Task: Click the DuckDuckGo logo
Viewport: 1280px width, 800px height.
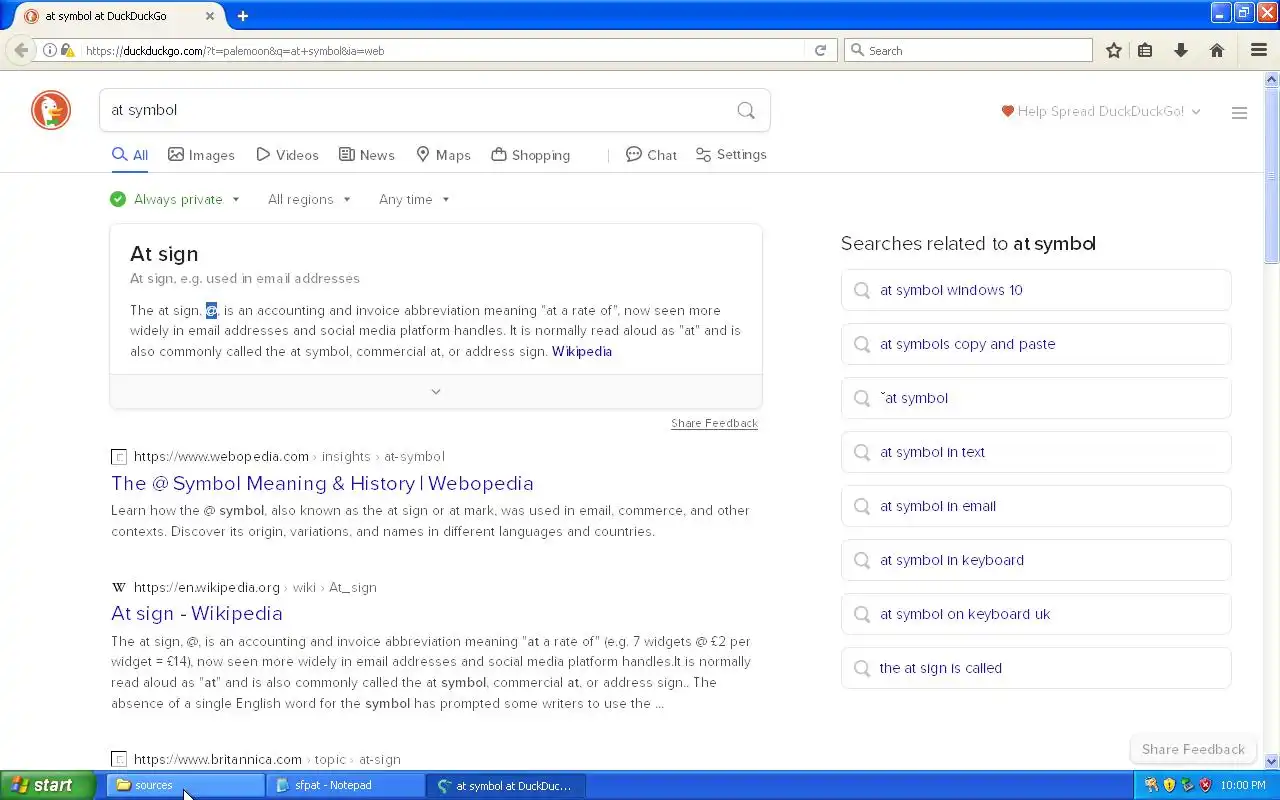Action: [x=51, y=110]
